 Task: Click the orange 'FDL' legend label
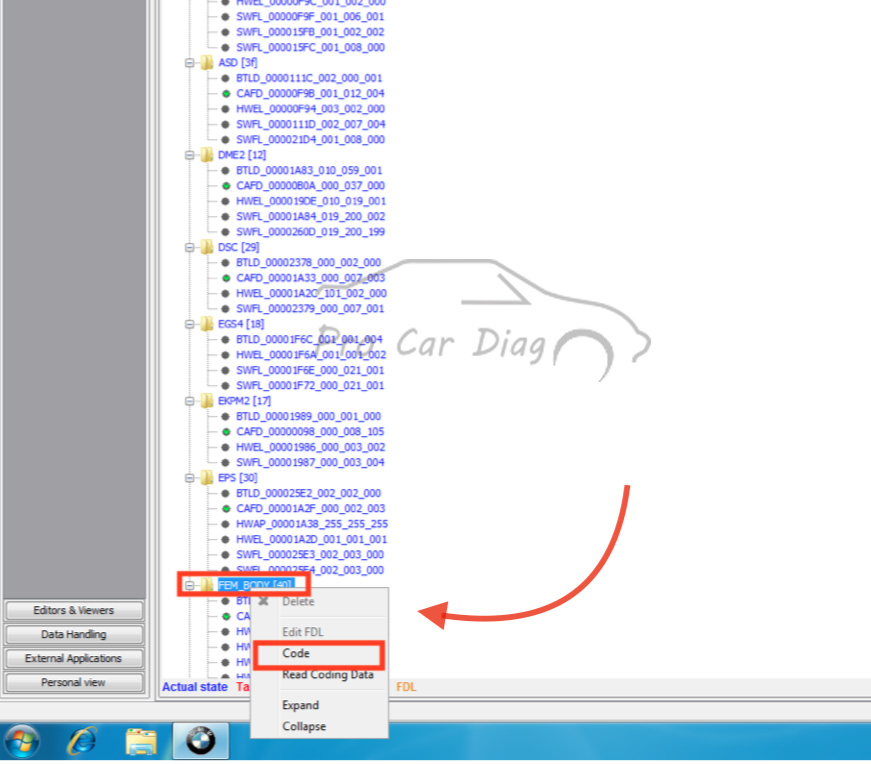[x=406, y=687]
